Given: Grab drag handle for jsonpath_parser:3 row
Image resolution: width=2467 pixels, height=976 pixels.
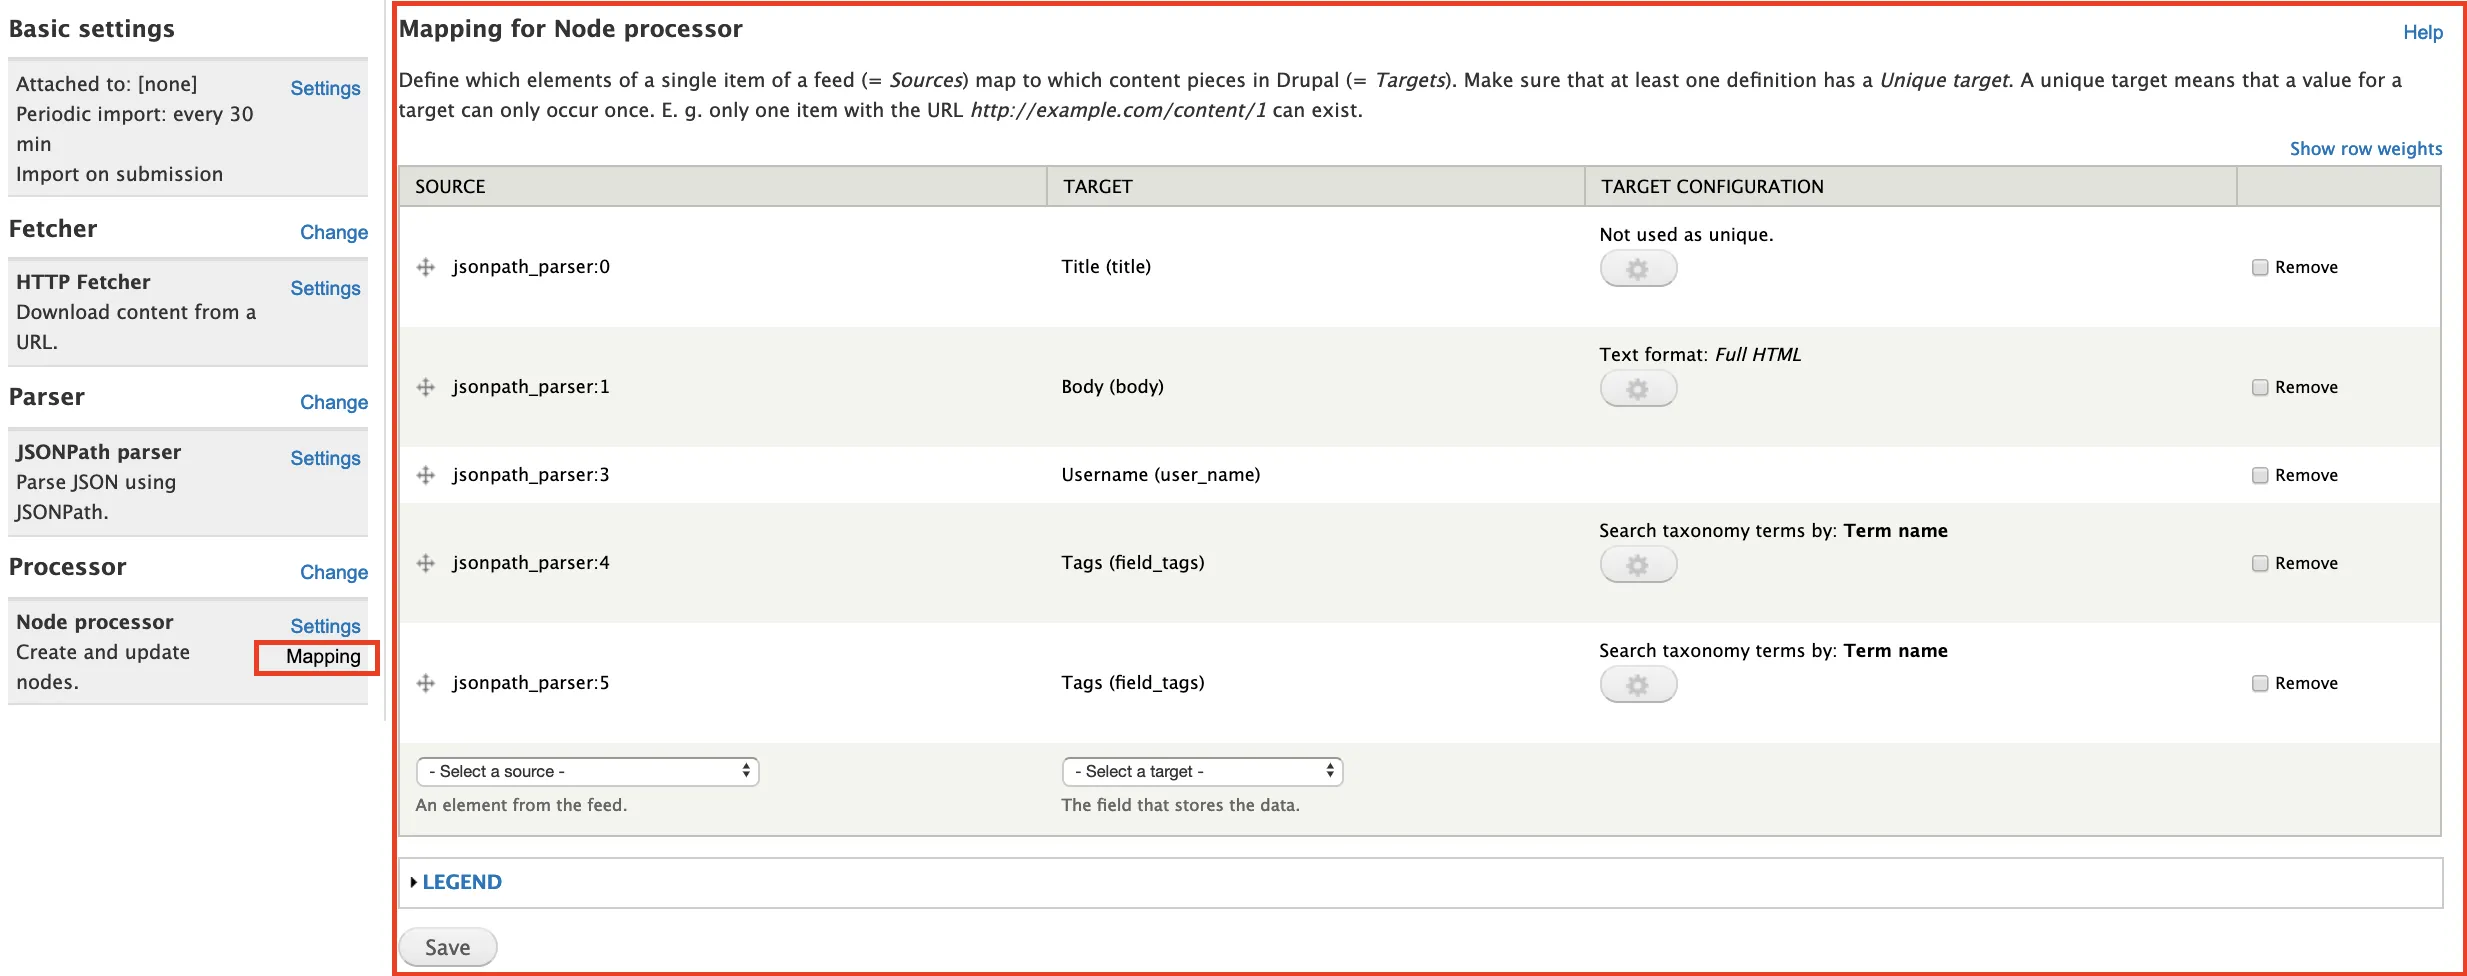Looking at the screenshot, I should [x=426, y=475].
